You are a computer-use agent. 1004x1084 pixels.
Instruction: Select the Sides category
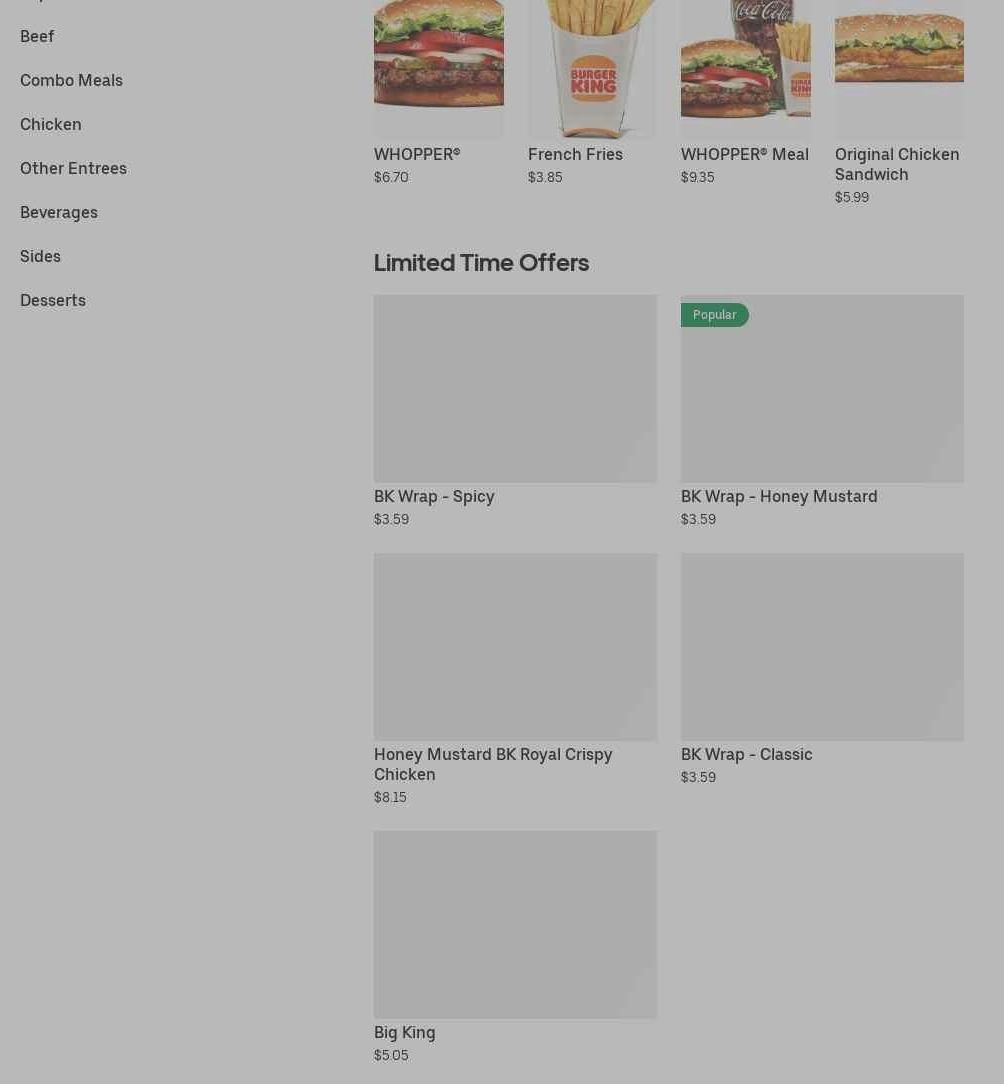[x=40, y=256]
